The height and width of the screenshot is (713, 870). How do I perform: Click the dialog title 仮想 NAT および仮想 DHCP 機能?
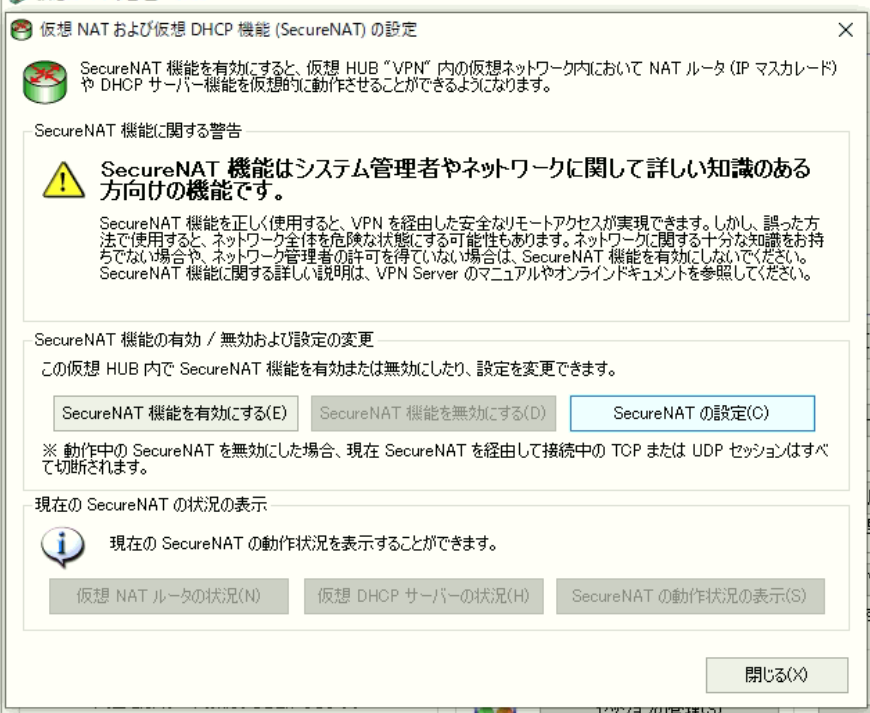point(229,29)
